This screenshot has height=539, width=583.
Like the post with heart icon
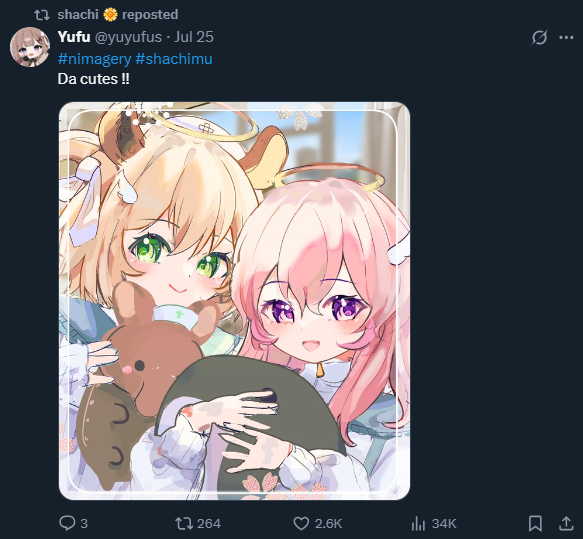pos(301,523)
